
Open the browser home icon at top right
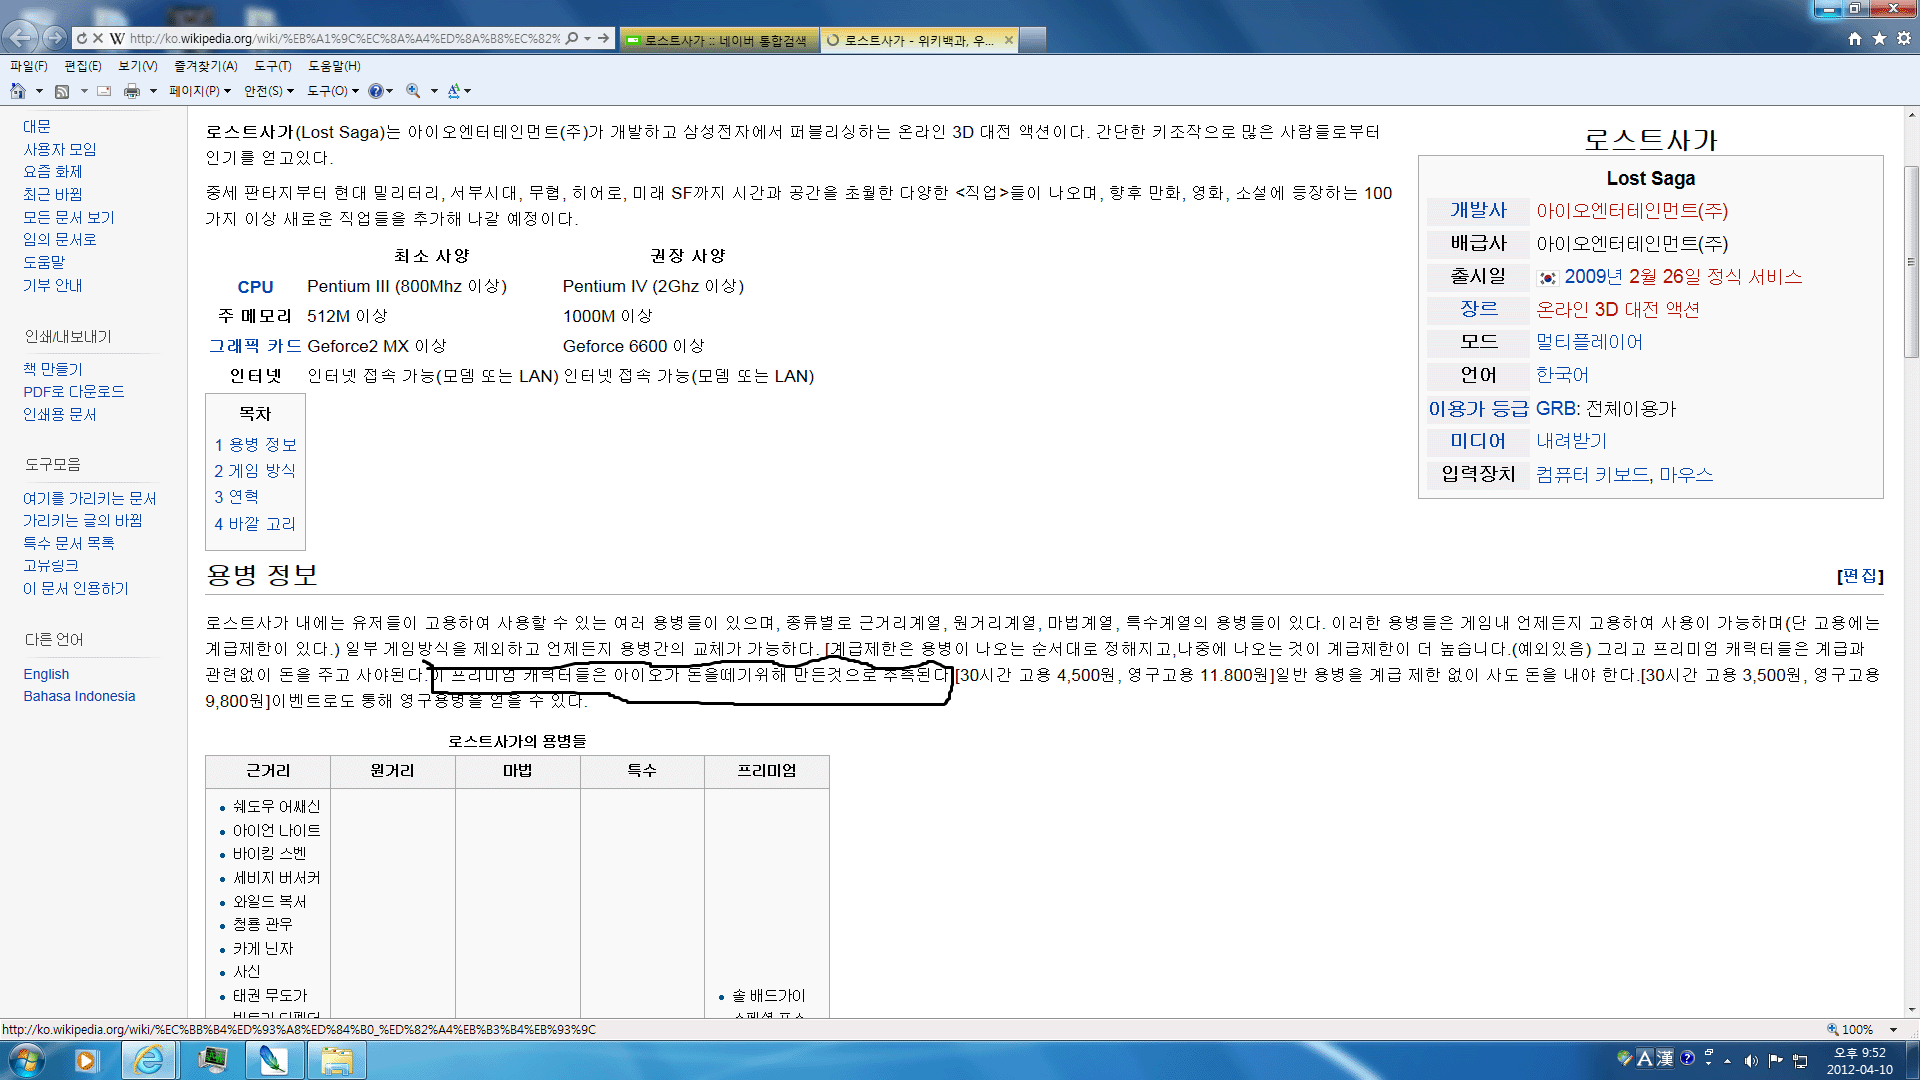pos(1855,38)
